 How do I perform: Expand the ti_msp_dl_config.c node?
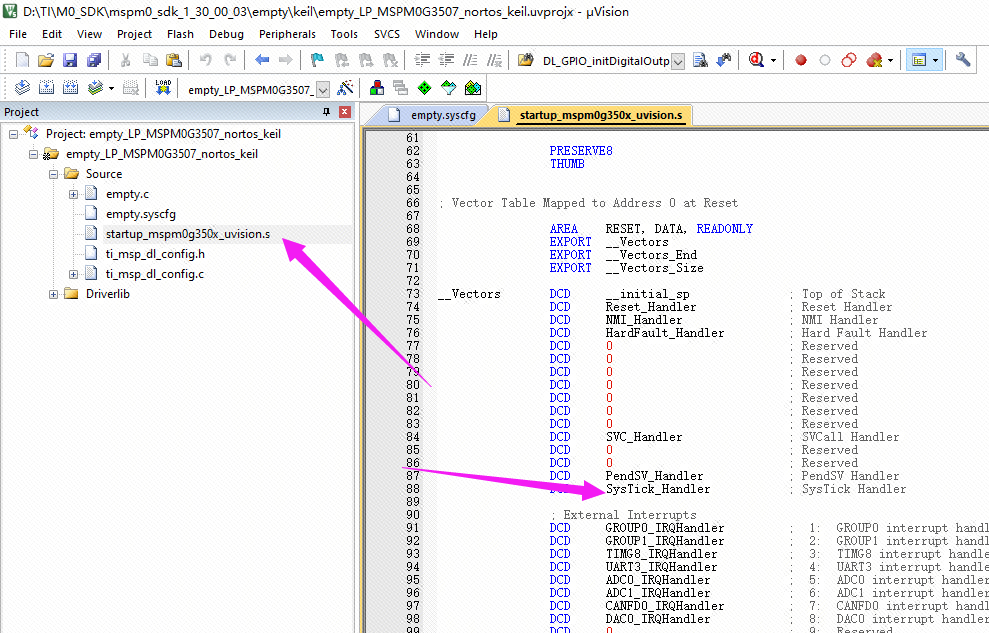point(74,274)
